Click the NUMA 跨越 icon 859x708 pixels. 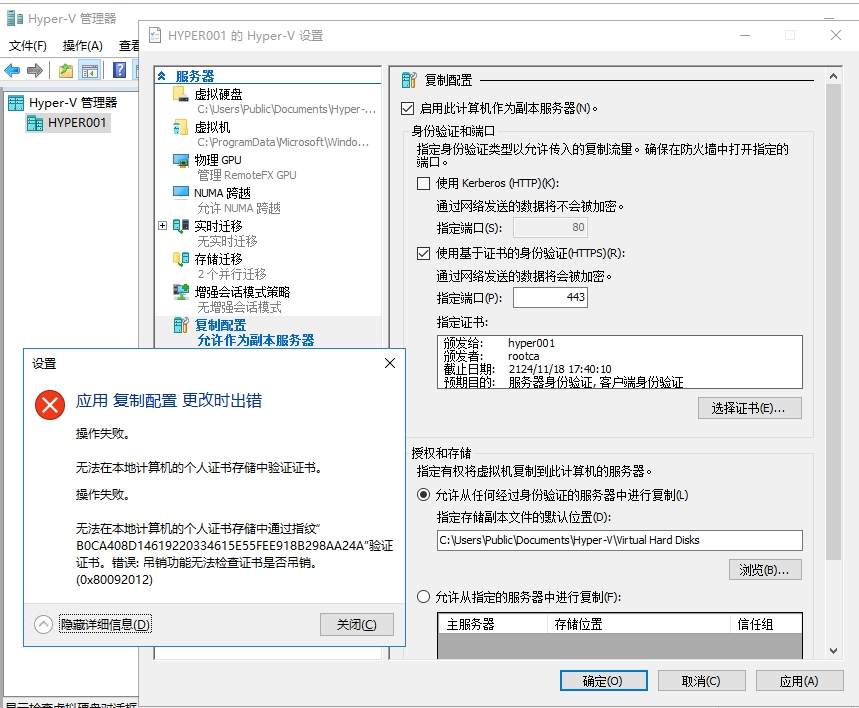point(180,192)
